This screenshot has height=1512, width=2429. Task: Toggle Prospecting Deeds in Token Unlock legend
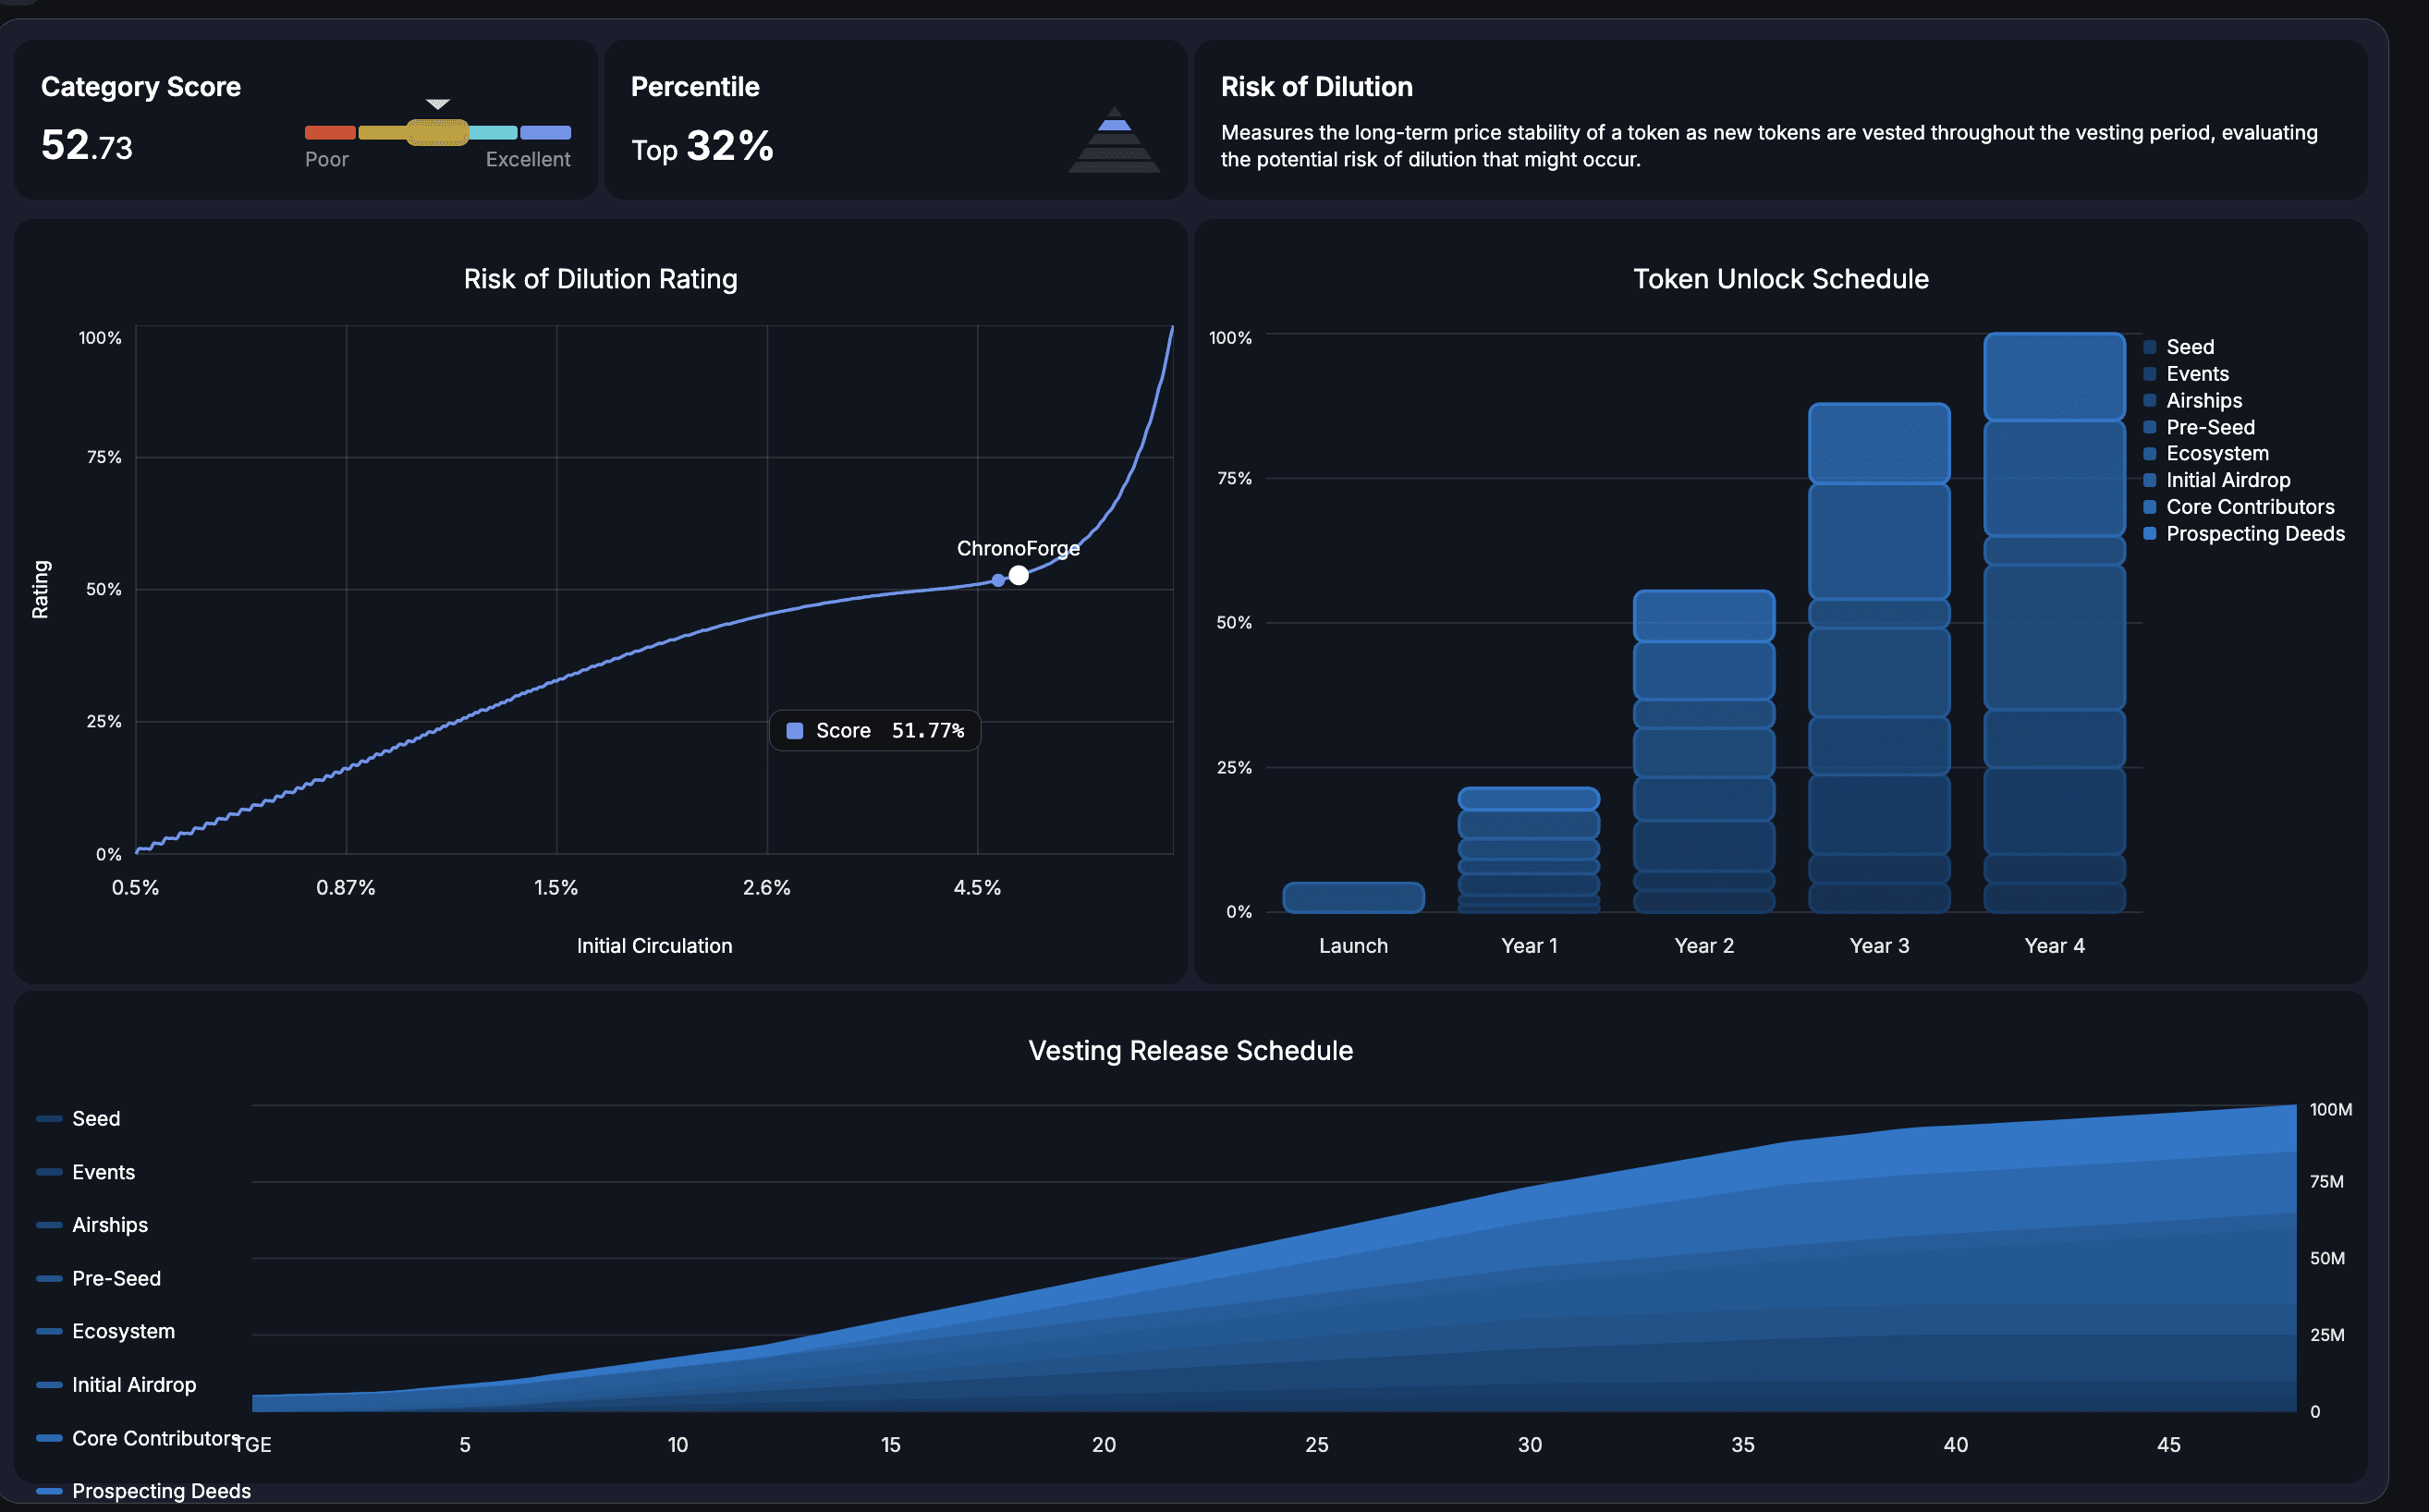pos(2244,534)
